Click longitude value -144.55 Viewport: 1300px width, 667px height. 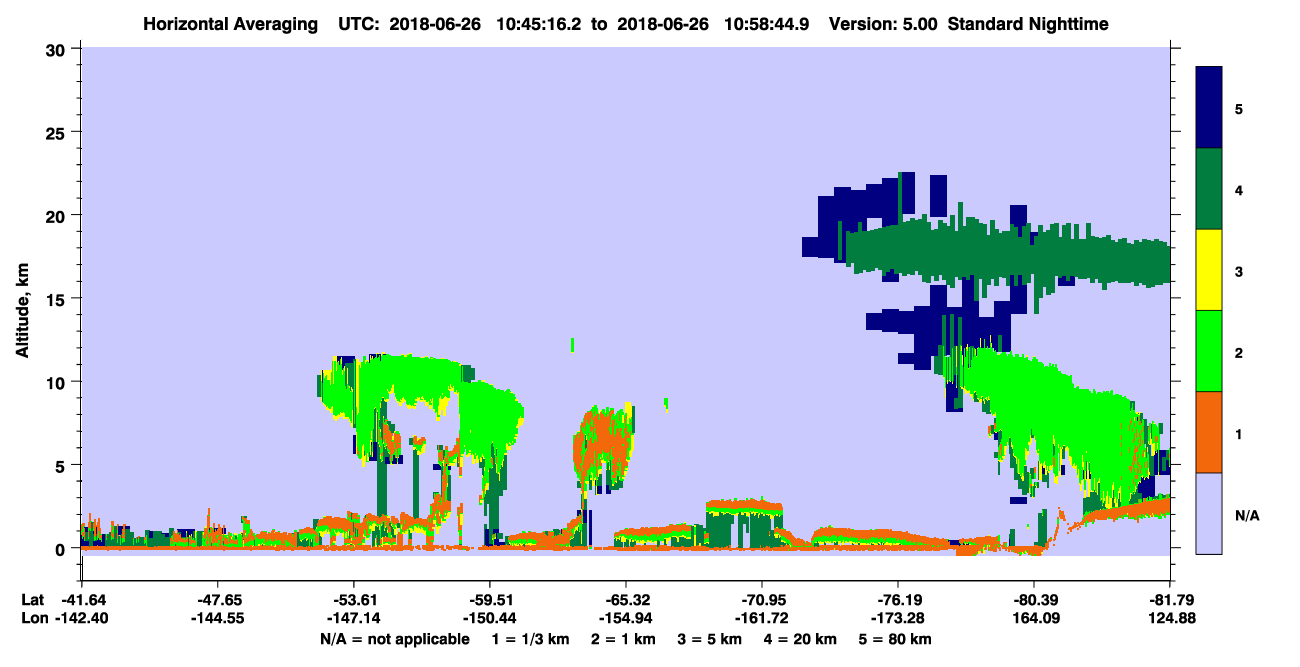(x=217, y=619)
